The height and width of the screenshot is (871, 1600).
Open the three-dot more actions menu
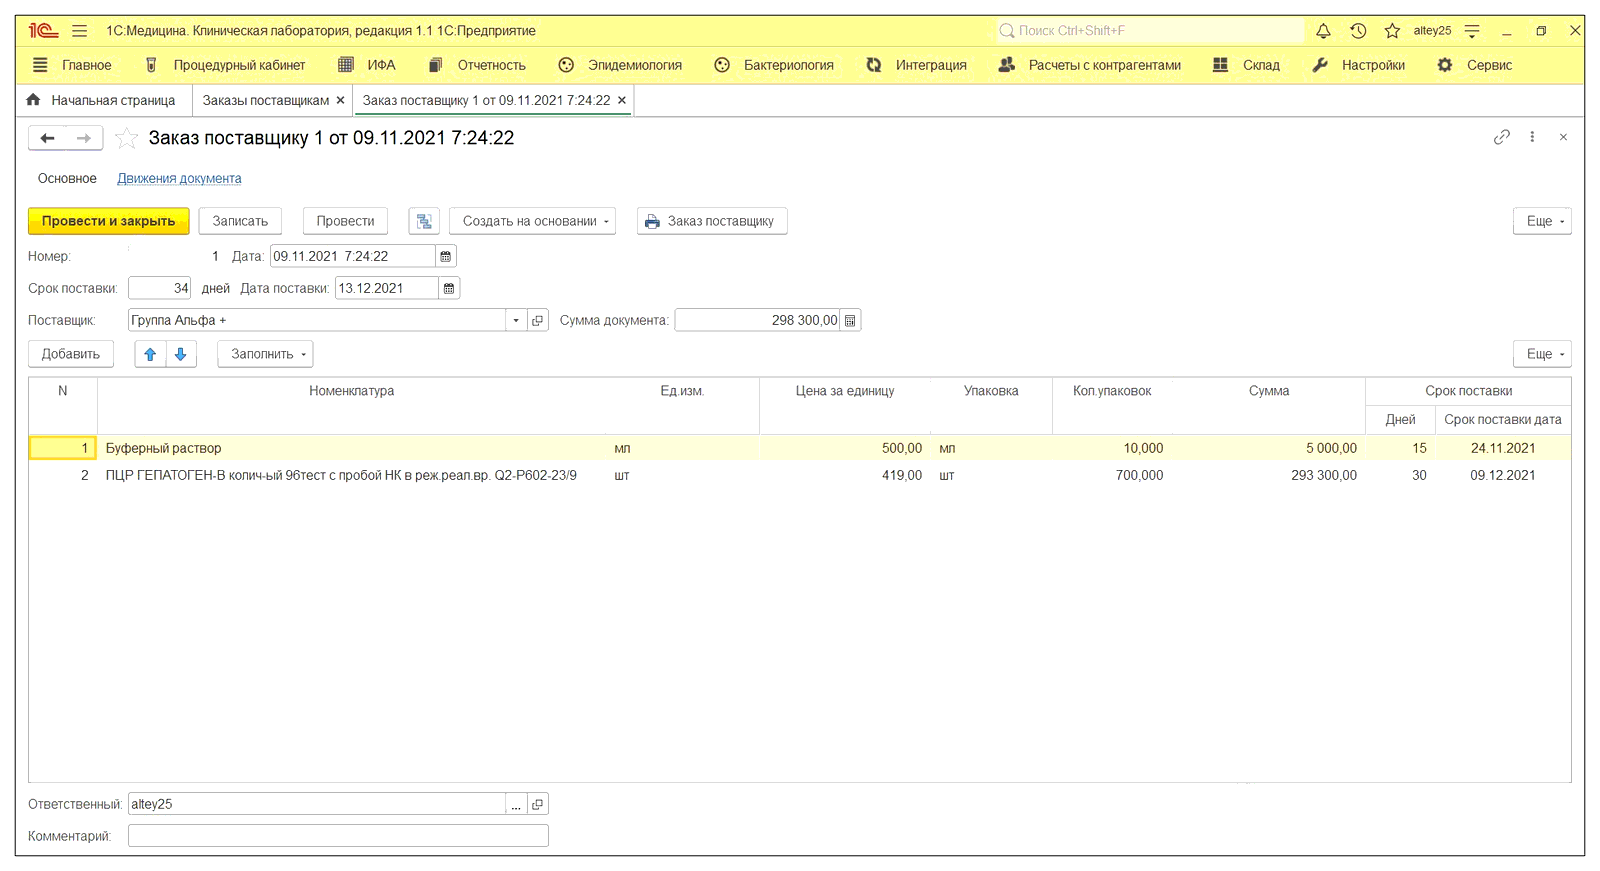1532,137
